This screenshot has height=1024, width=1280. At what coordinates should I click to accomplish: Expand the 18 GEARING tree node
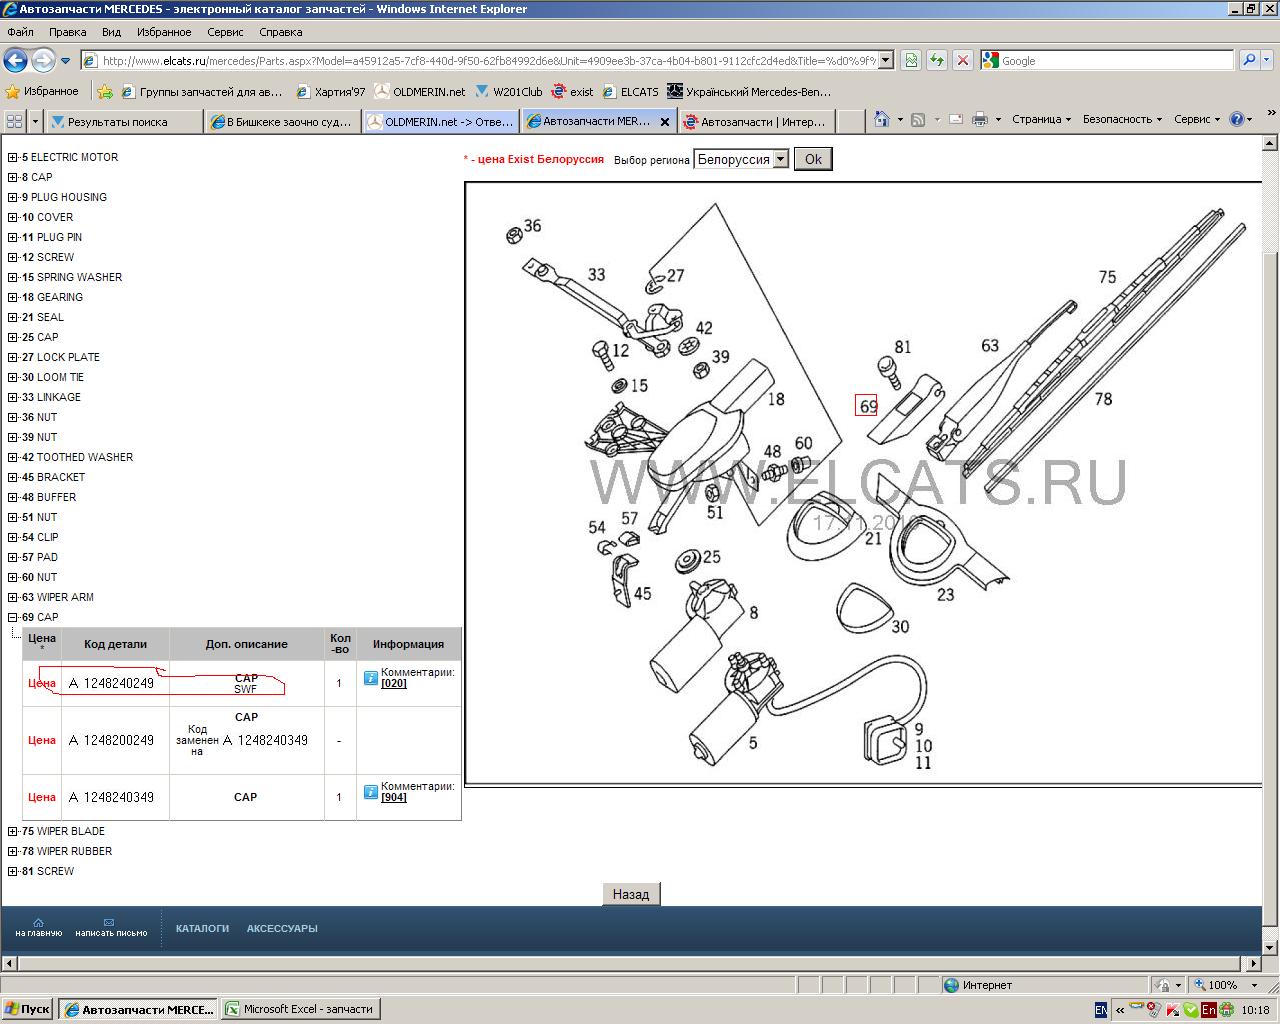click(13, 297)
